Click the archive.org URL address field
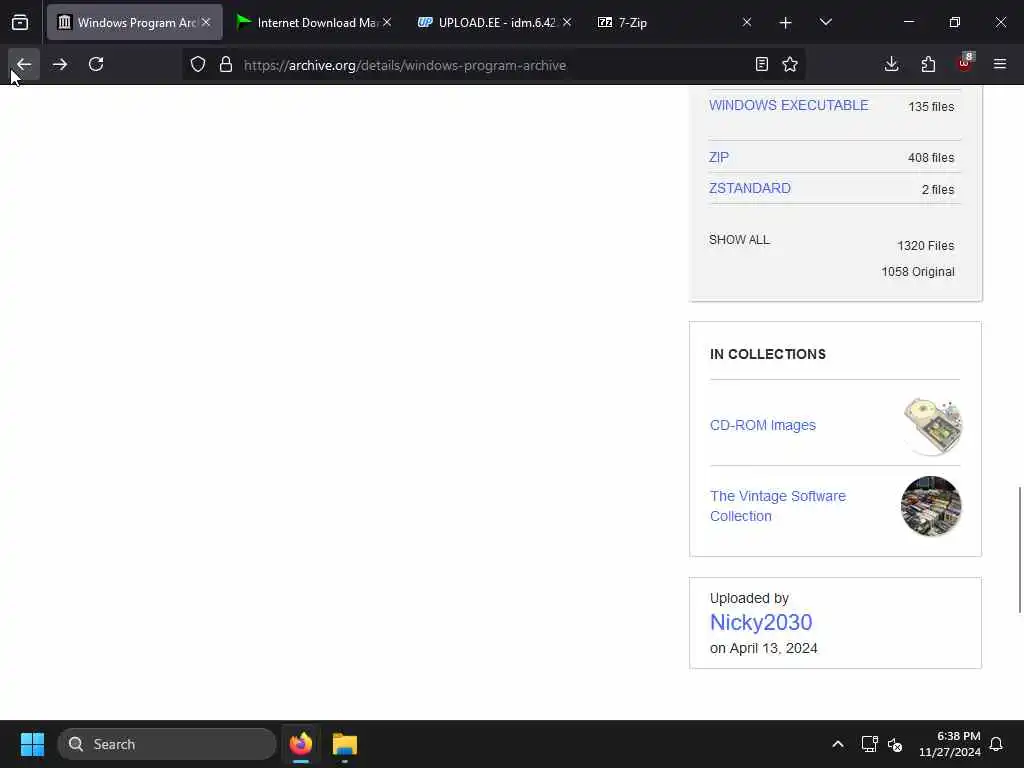Screen dimensions: 1024x768 pyautogui.click(x=493, y=65)
